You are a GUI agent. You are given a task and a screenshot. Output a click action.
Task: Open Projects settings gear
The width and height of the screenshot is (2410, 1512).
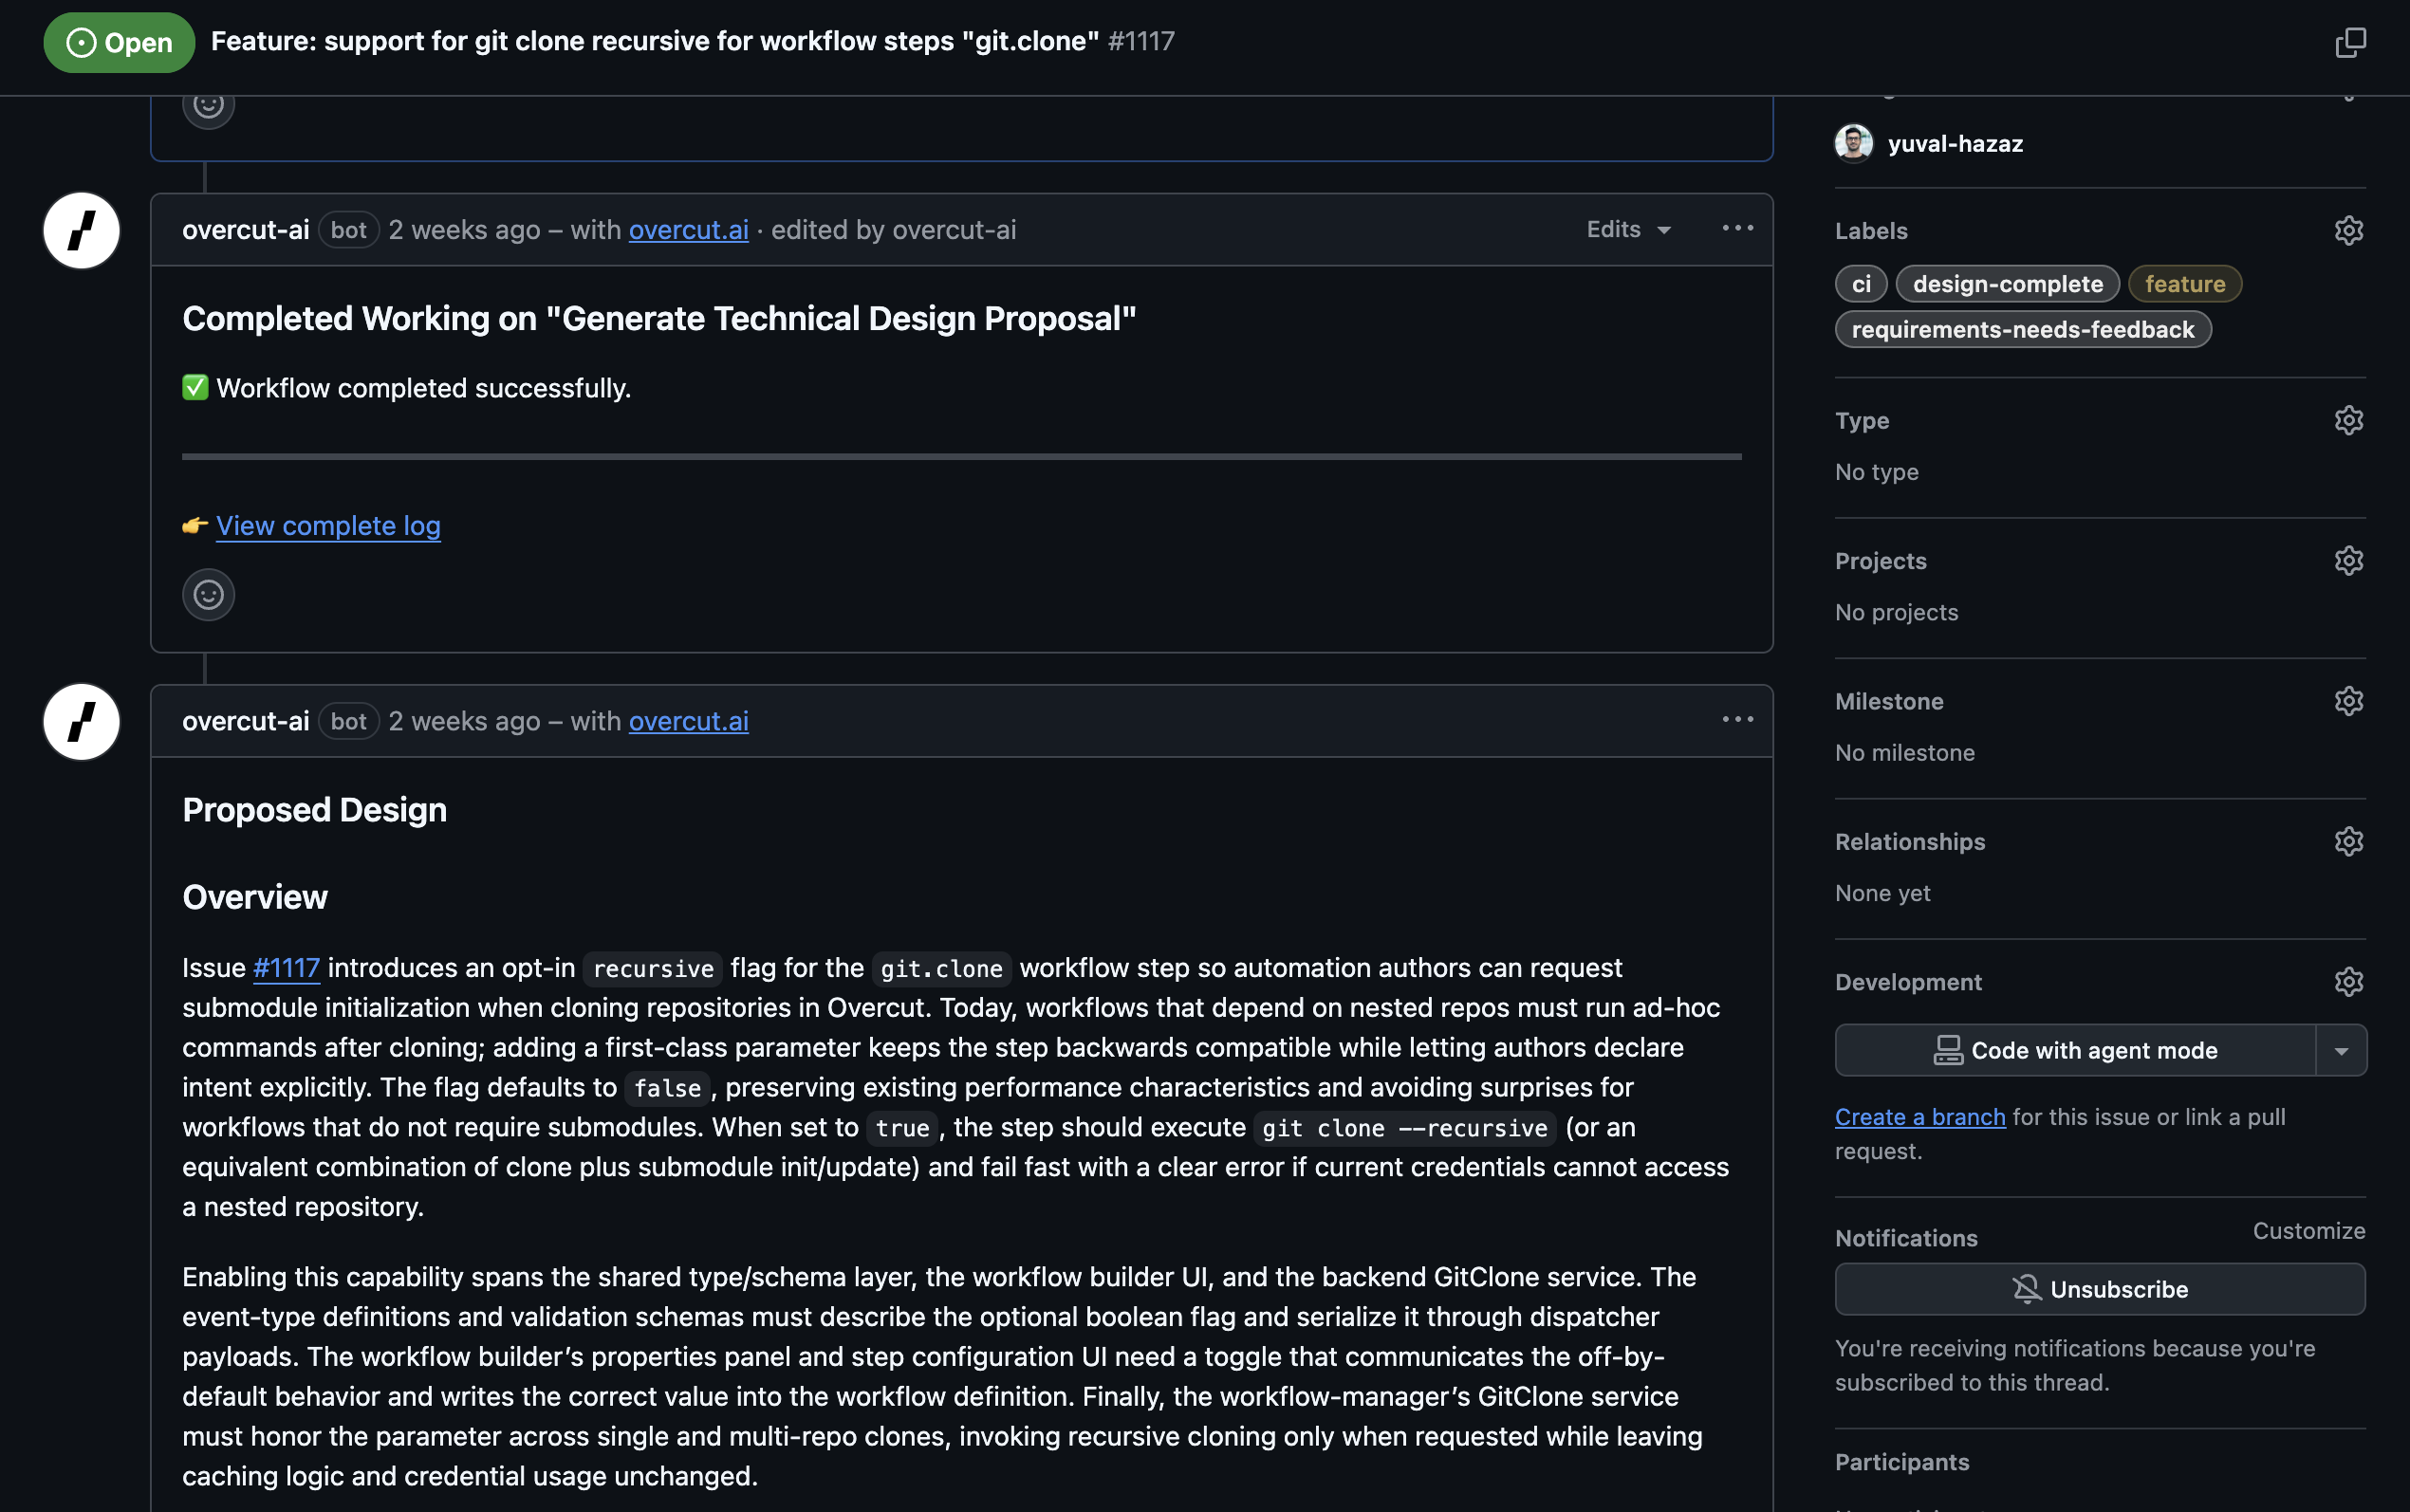2348,561
